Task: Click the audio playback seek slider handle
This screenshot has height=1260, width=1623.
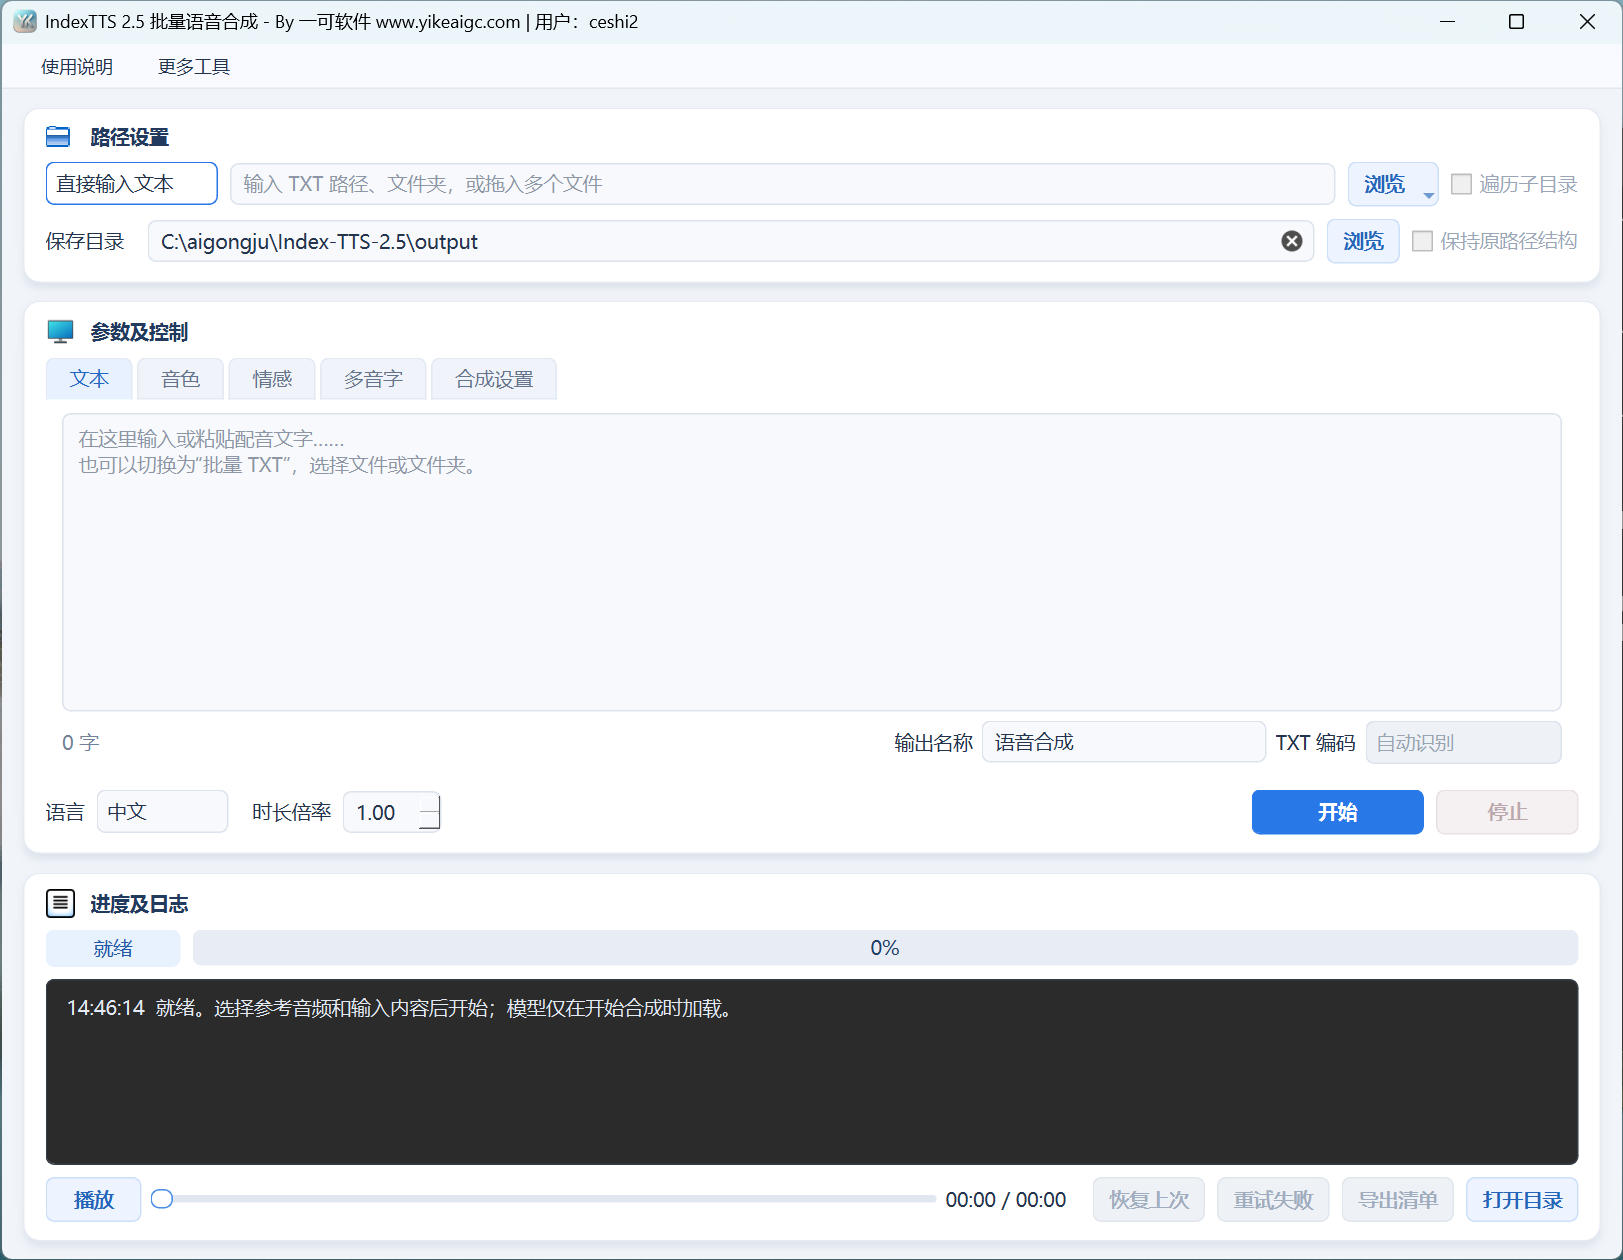Action: point(162,1199)
